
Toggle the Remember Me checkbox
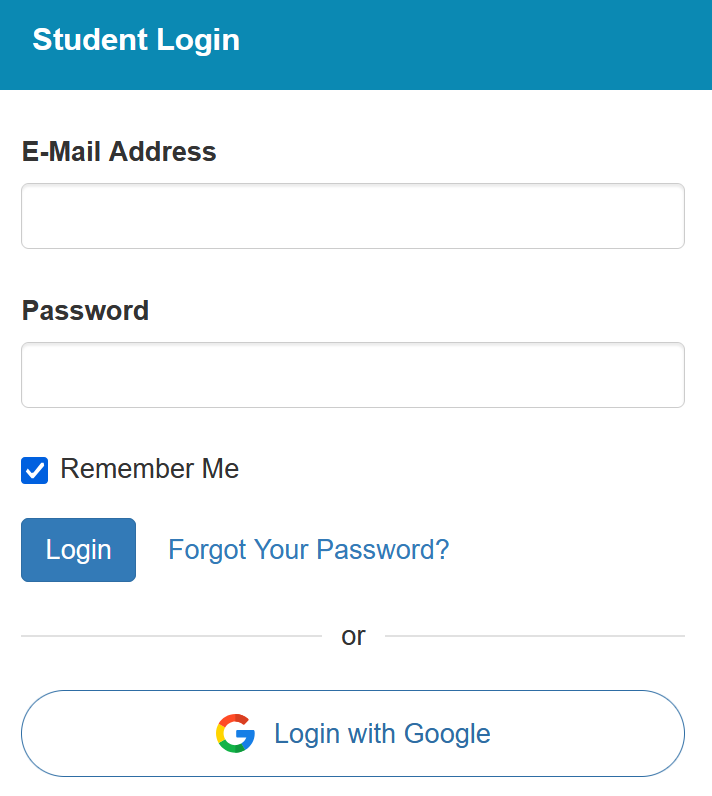[35, 470]
